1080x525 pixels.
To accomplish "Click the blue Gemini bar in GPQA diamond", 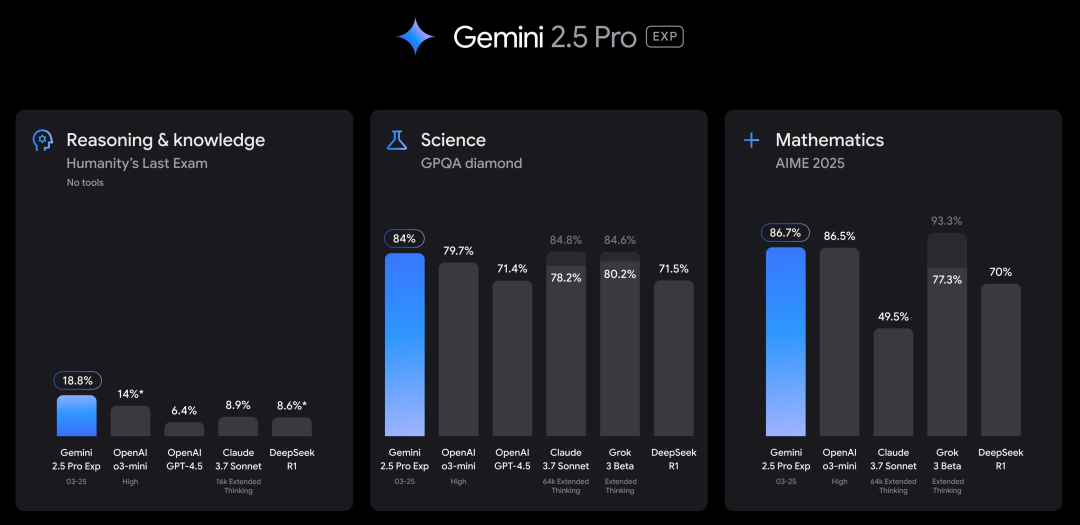I will (405, 345).
